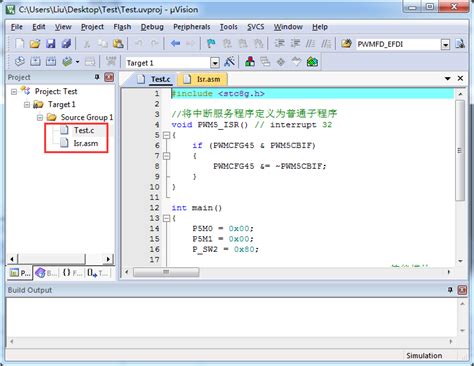Select Isr.asm in the project tree
Screen dimensions: 474x366
pos(86,143)
